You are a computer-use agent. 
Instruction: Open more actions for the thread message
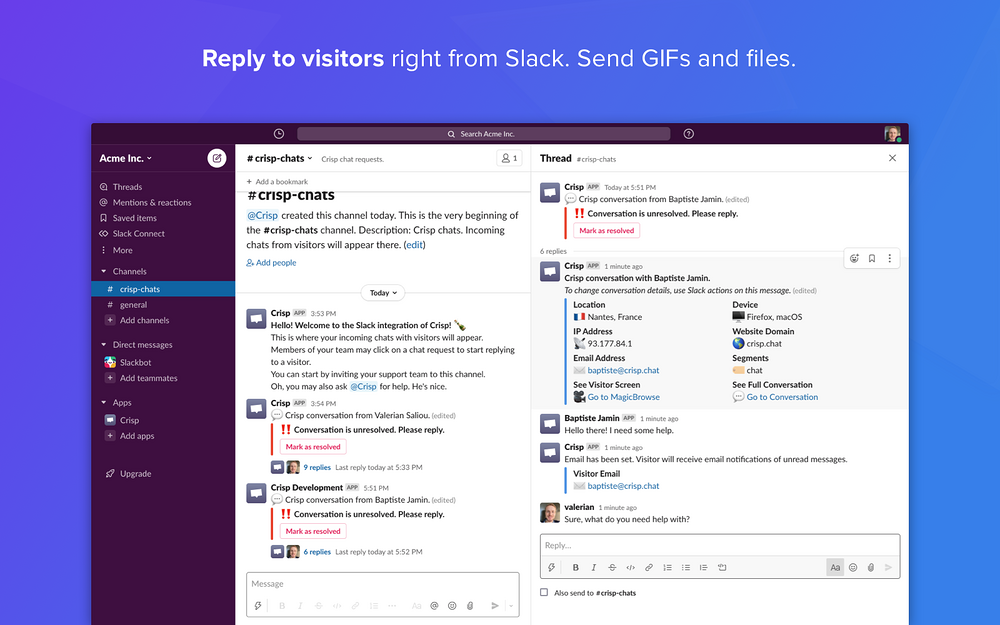[x=890, y=258]
